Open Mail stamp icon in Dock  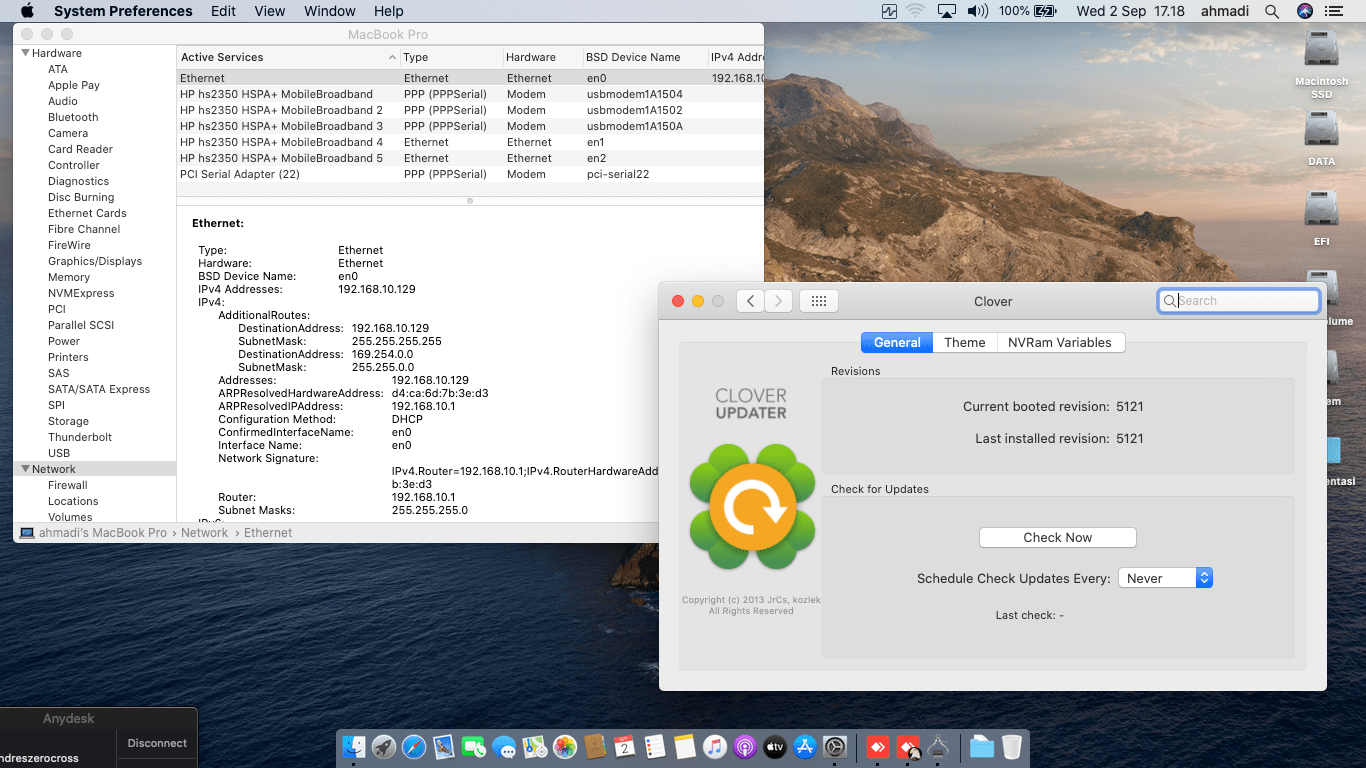(444, 746)
